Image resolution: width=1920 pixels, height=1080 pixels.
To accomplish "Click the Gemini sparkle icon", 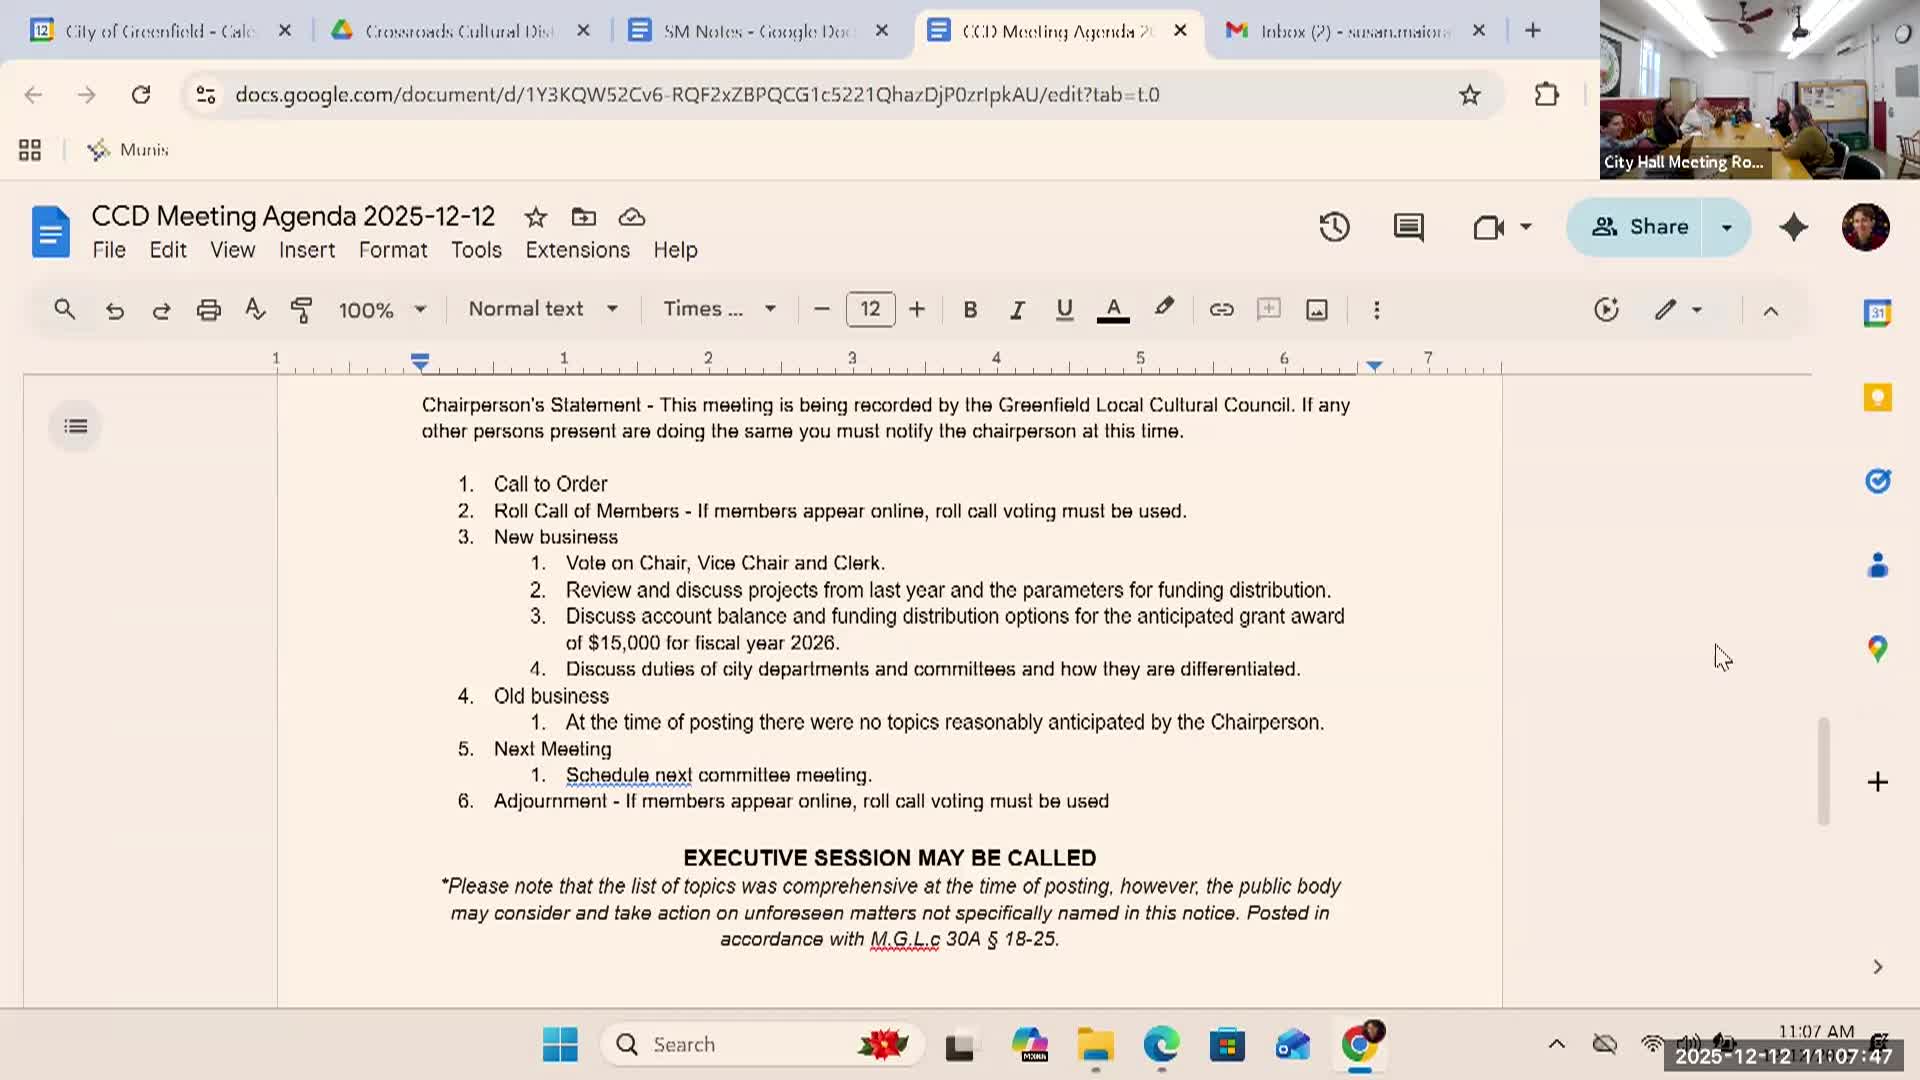I will tap(1794, 227).
